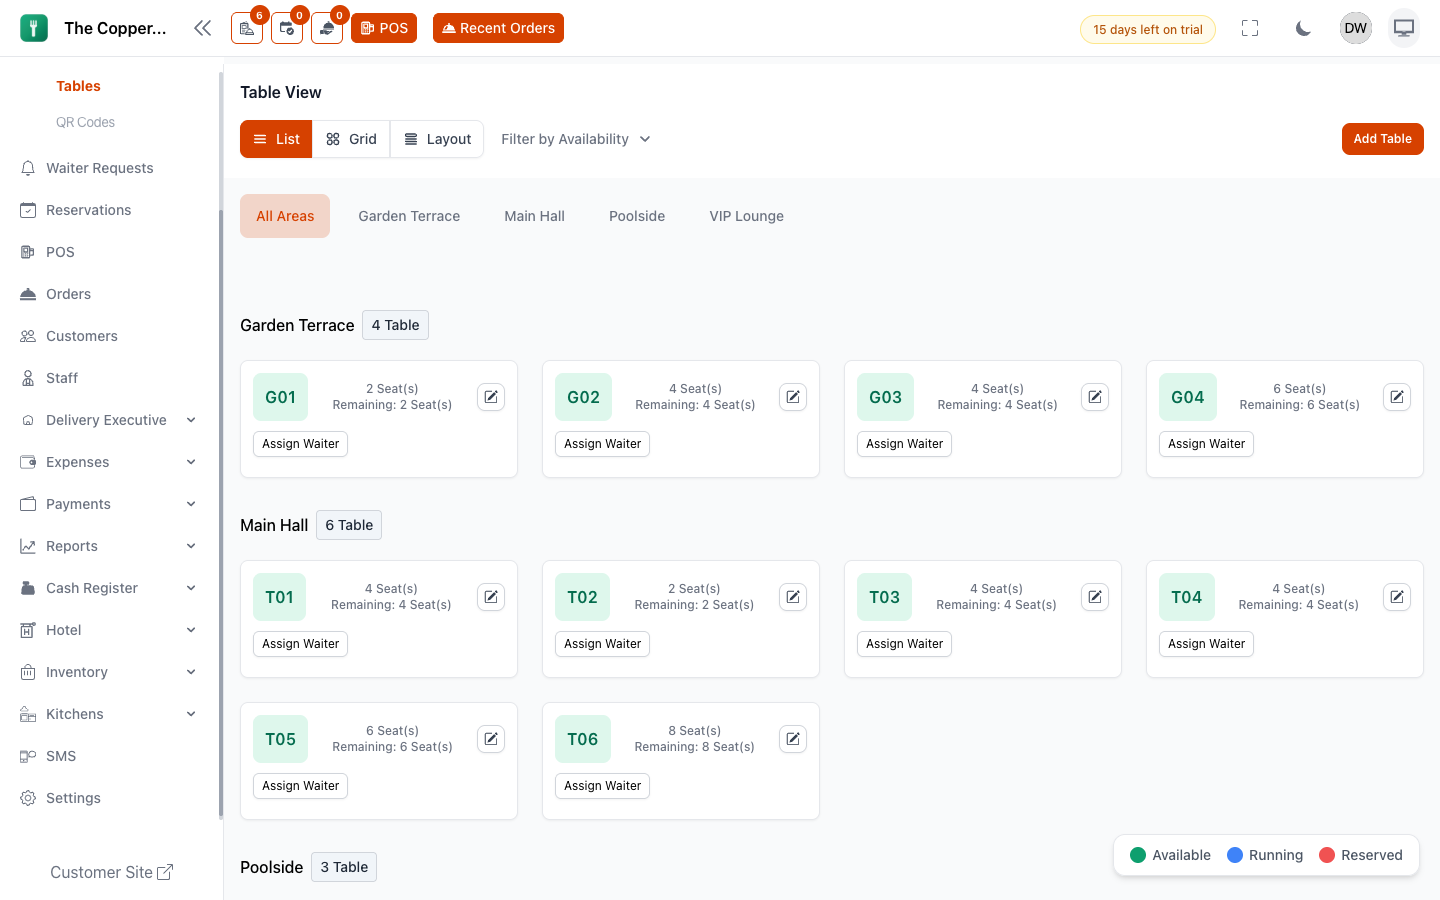Collapse the sidebar with double-chevron icon

click(x=203, y=28)
